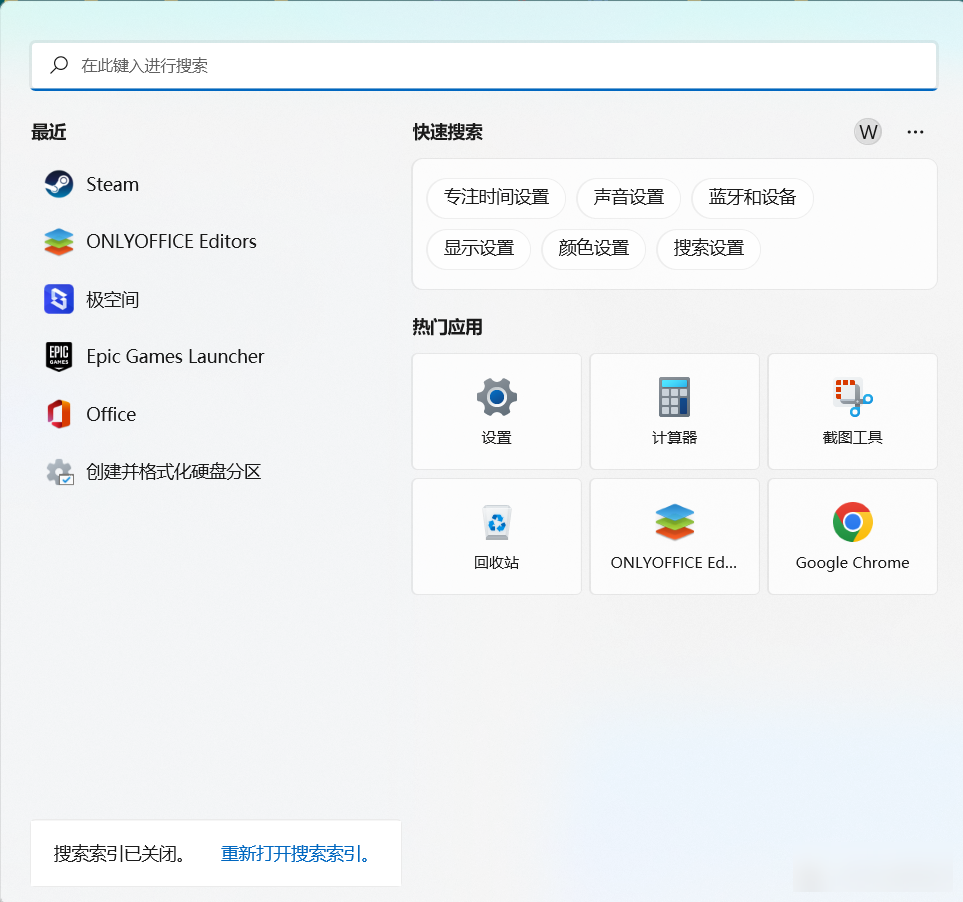Open Epic Games Launcher icon
963x902 pixels.
coord(59,357)
